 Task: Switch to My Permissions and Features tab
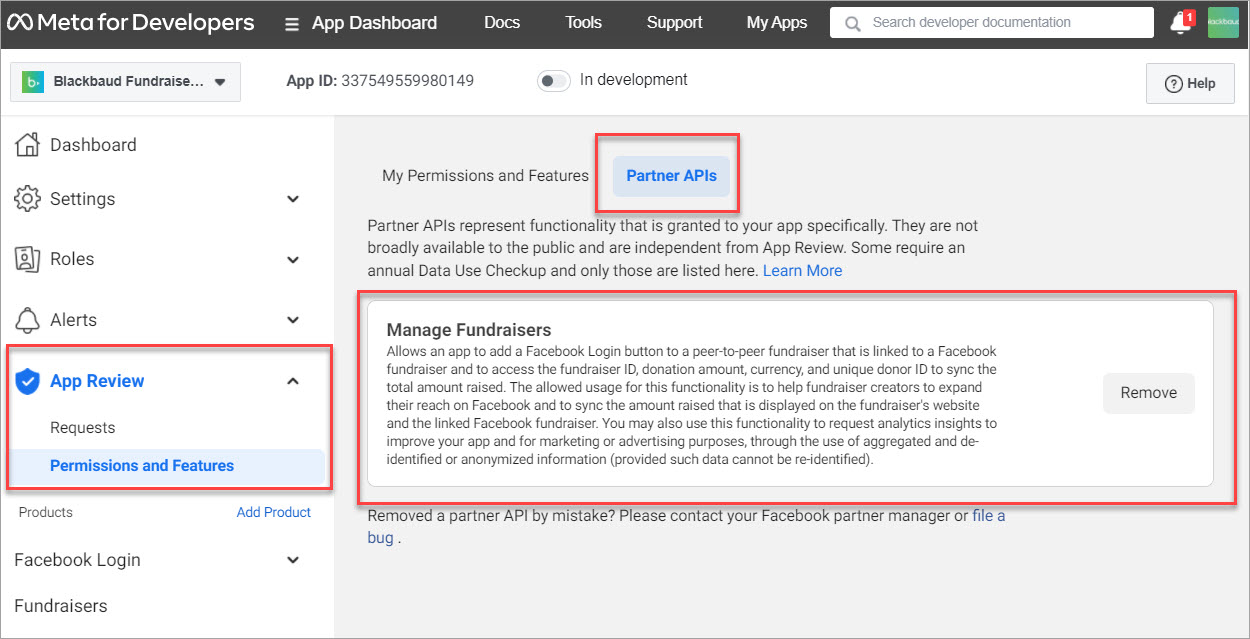click(x=485, y=176)
